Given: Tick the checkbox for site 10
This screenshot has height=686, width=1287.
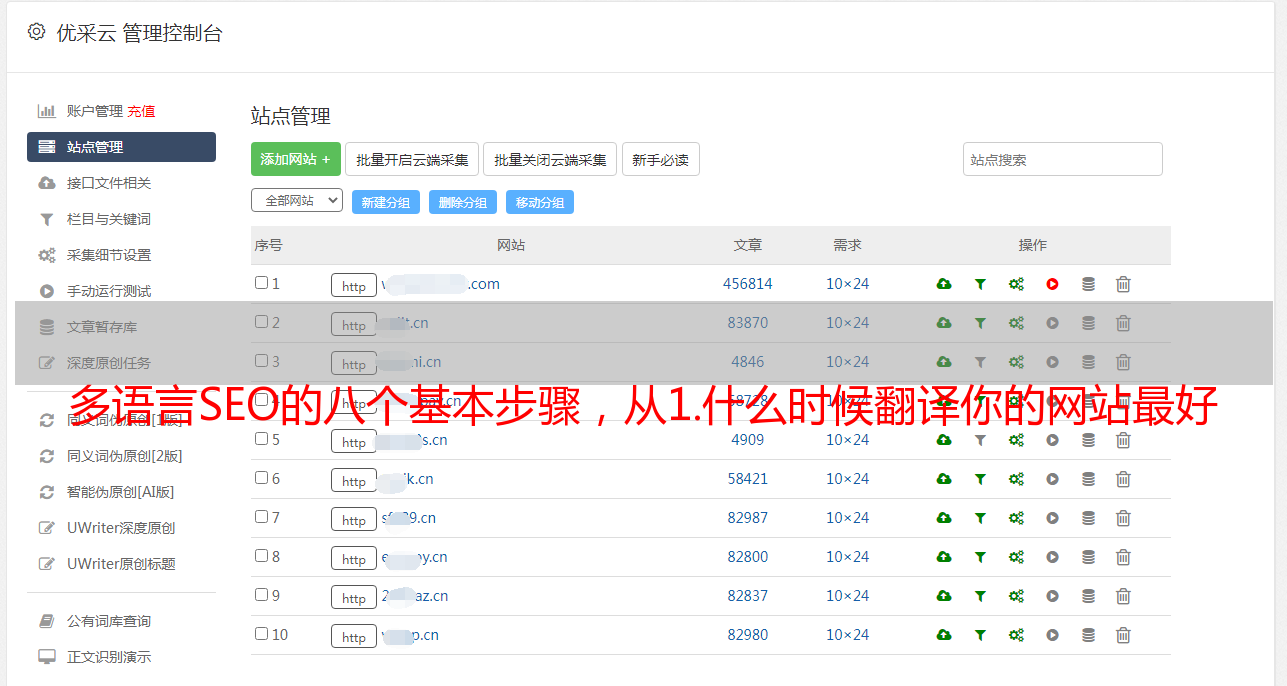Looking at the screenshot, I should [x=261, y=634].
